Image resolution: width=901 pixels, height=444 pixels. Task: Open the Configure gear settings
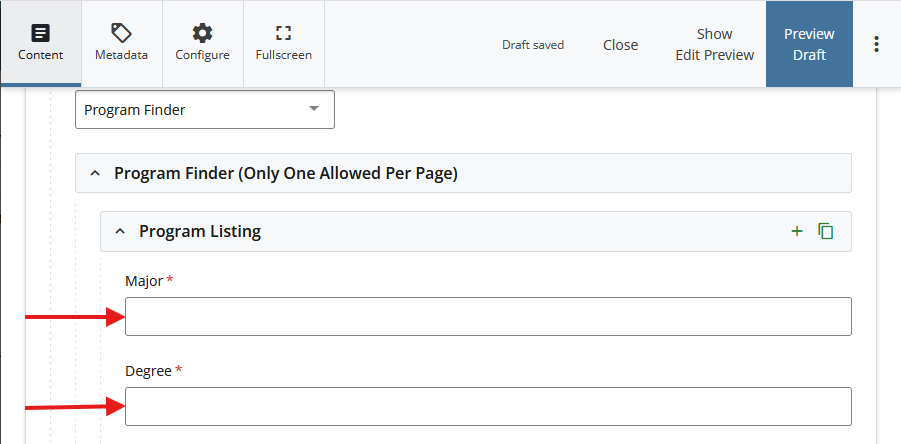coord(202,43)
